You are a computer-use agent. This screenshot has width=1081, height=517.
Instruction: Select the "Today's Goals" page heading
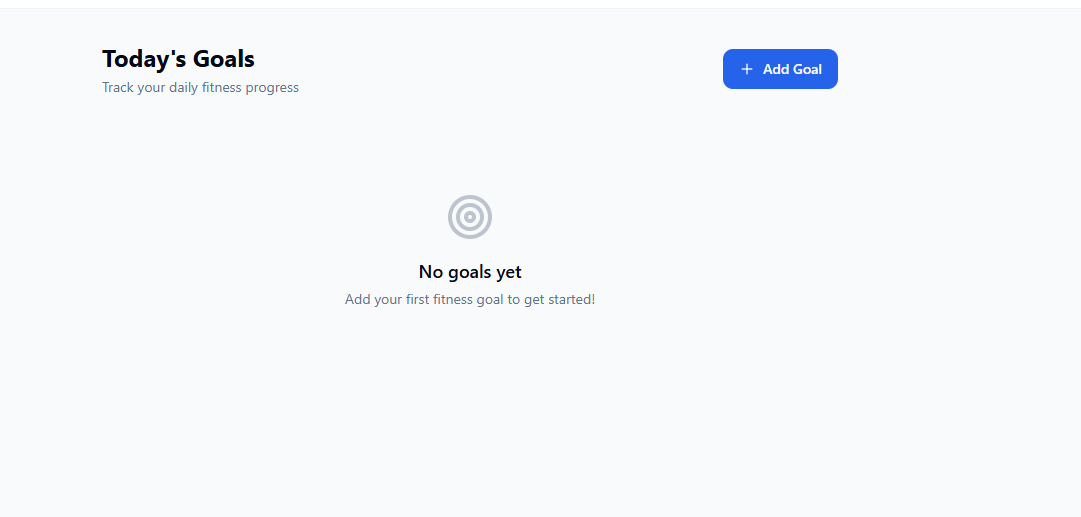click(x=178, y=59)
